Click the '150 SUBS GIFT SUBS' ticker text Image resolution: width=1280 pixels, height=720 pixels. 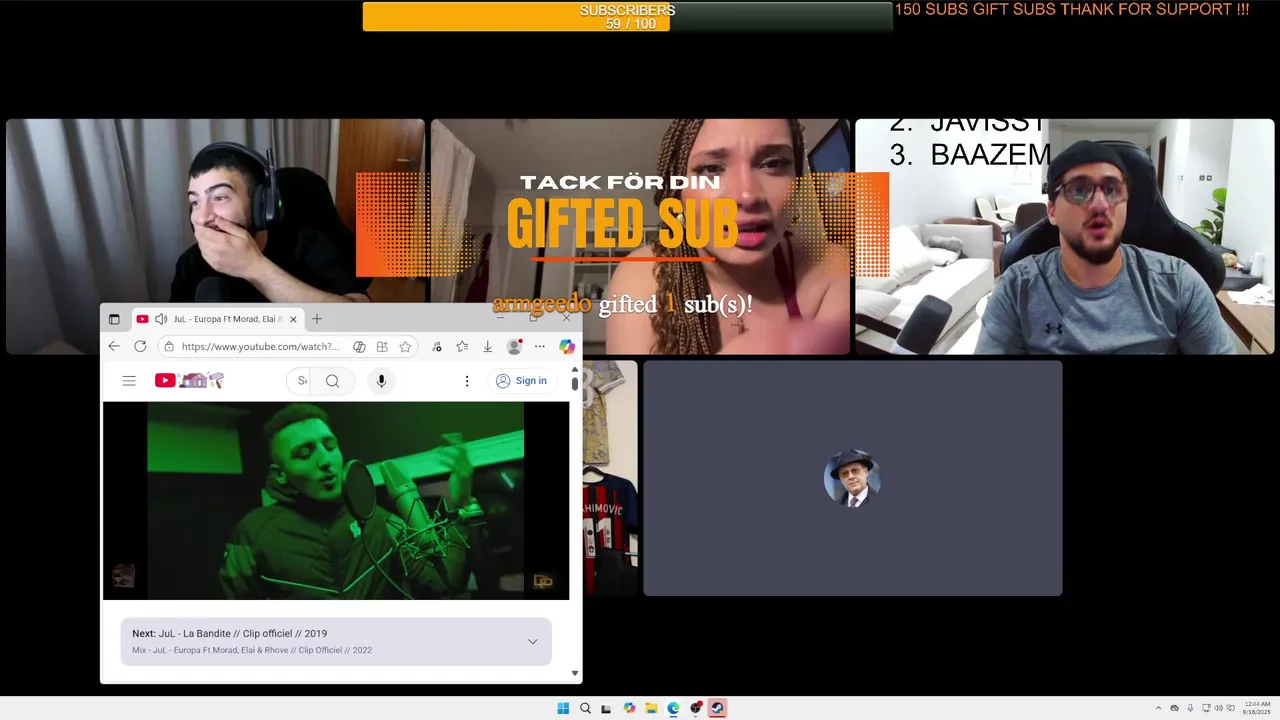(x=1072, y=10)
